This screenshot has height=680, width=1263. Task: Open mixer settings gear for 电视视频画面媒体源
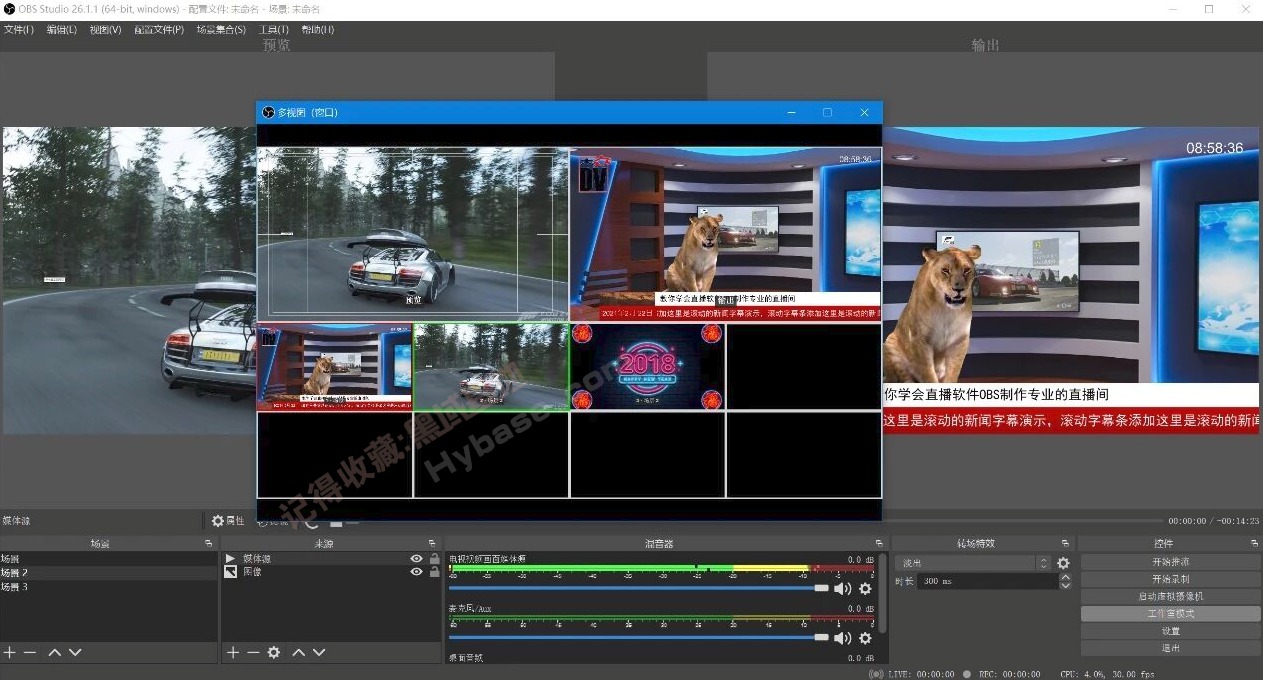point(864,589)
